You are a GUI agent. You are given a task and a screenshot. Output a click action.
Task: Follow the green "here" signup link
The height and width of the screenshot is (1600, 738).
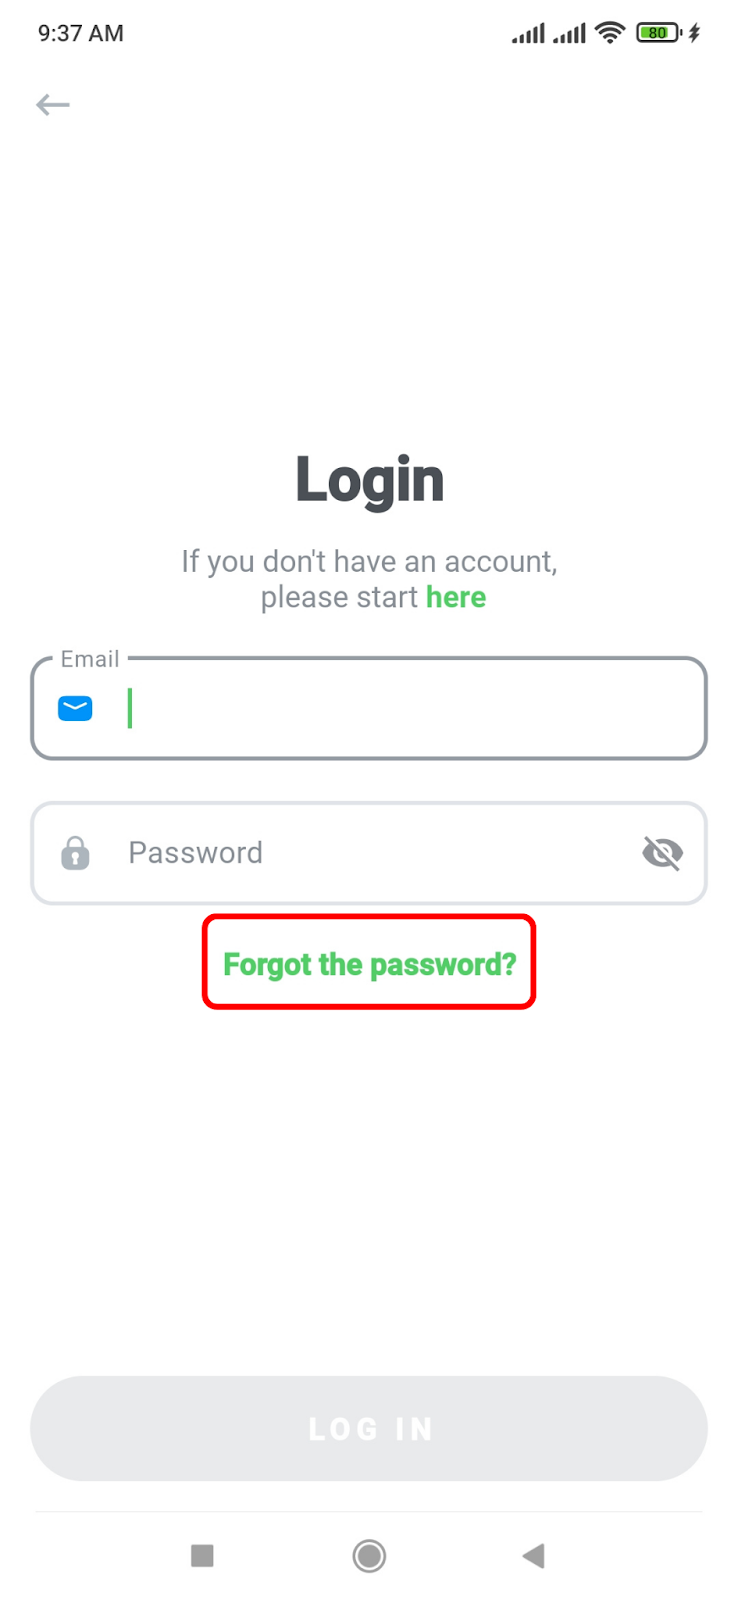(456, 597)
